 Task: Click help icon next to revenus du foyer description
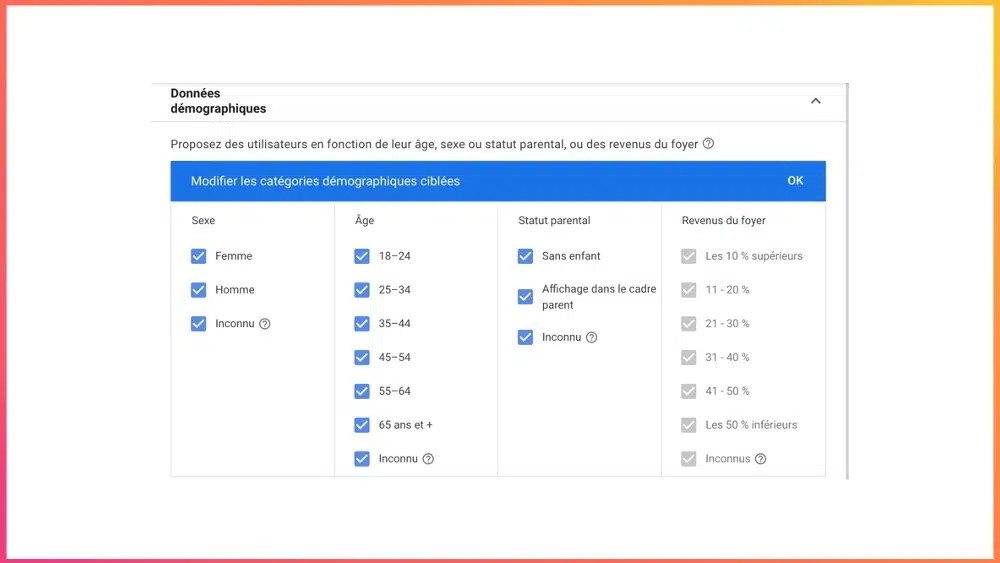[708, 144]
